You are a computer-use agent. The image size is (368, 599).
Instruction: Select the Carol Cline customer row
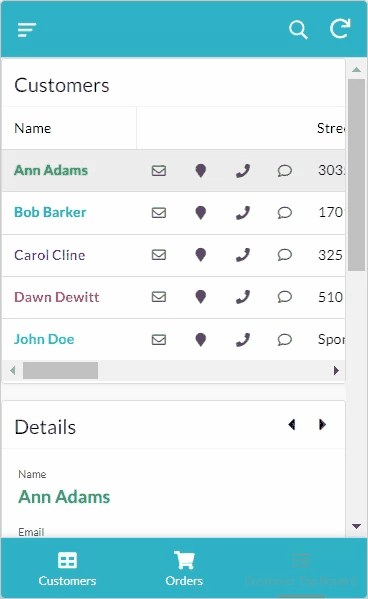[173, 255]
